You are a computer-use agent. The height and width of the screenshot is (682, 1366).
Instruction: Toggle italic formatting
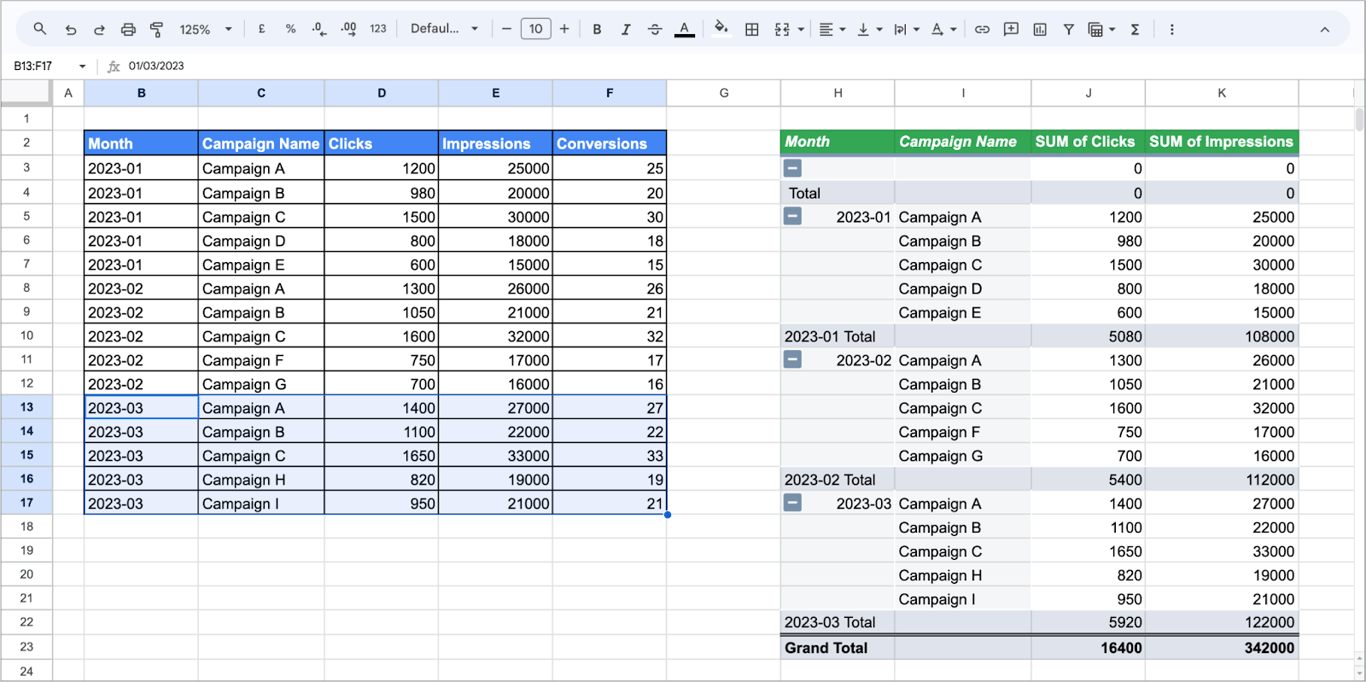pos(626,29)
